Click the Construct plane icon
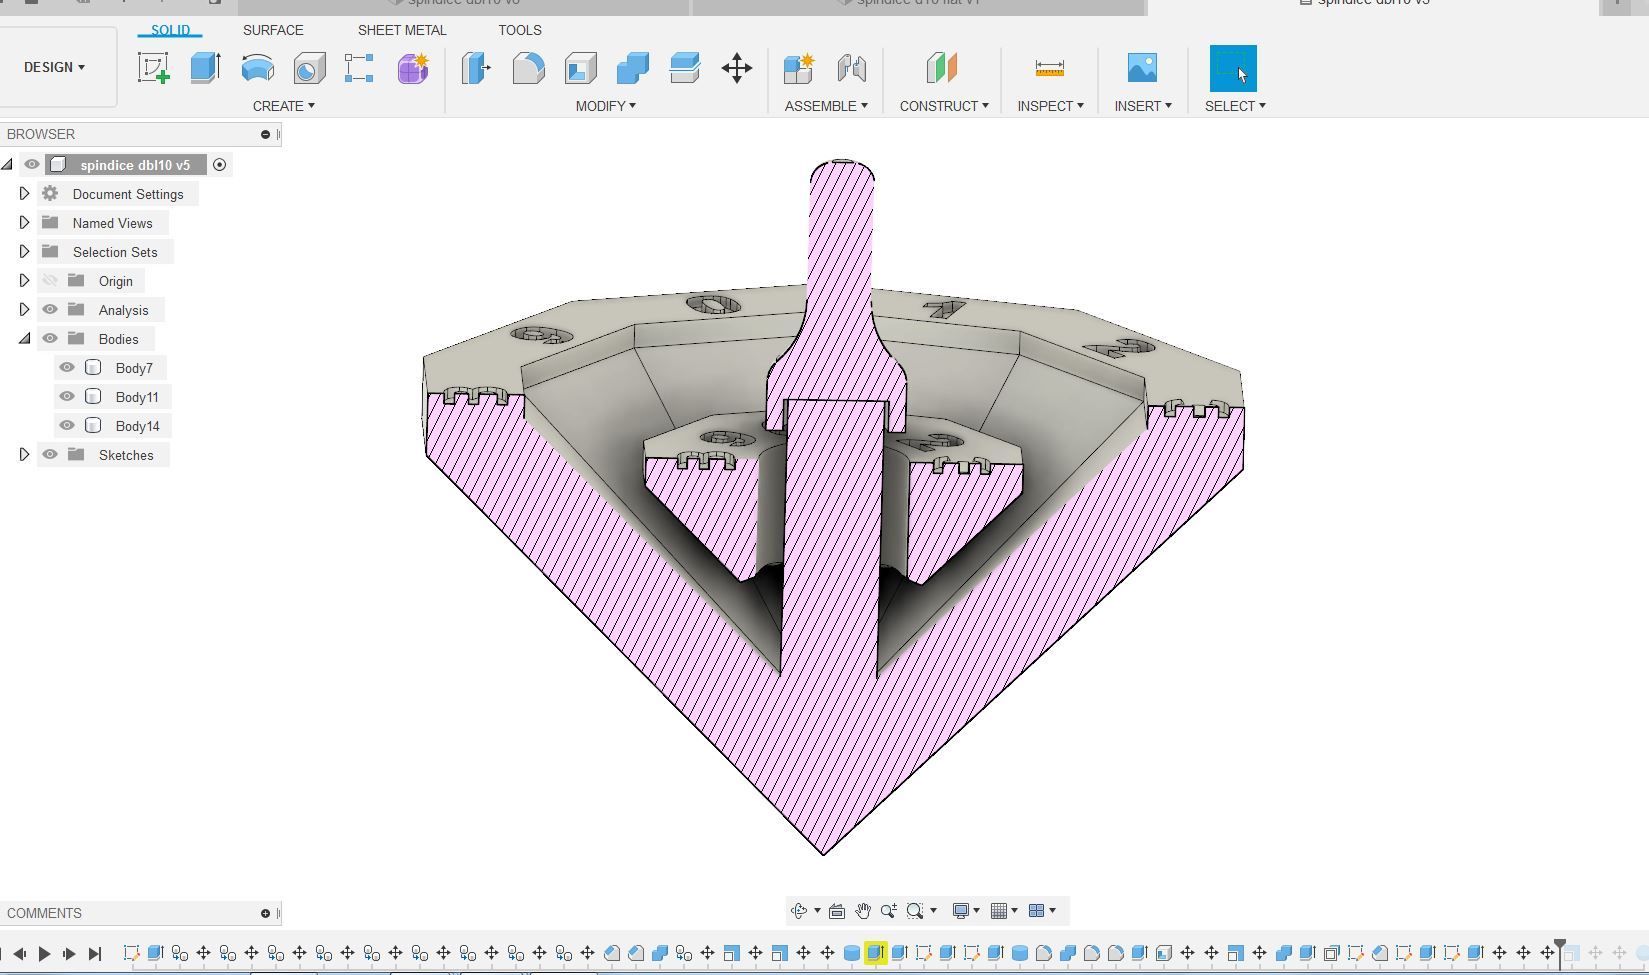Viewport: 1649px width, 975px height. [942, 68]
